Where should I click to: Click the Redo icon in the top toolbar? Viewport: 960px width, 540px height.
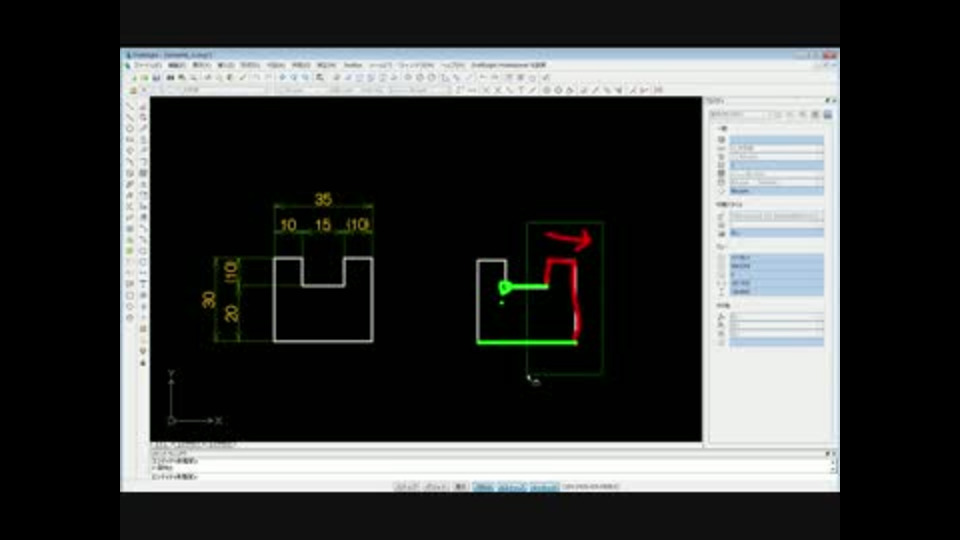[268, 78]
